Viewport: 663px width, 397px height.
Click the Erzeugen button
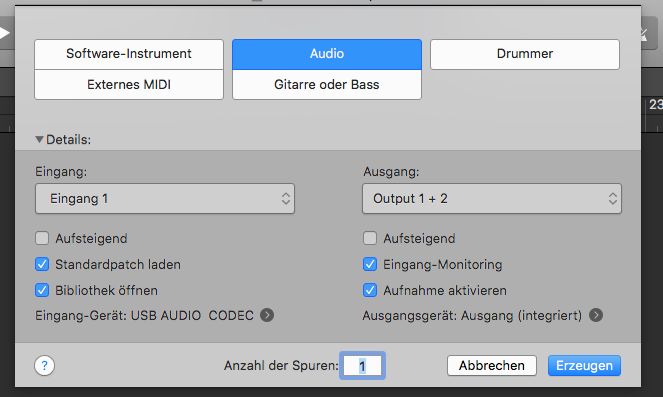coord(584,365)
